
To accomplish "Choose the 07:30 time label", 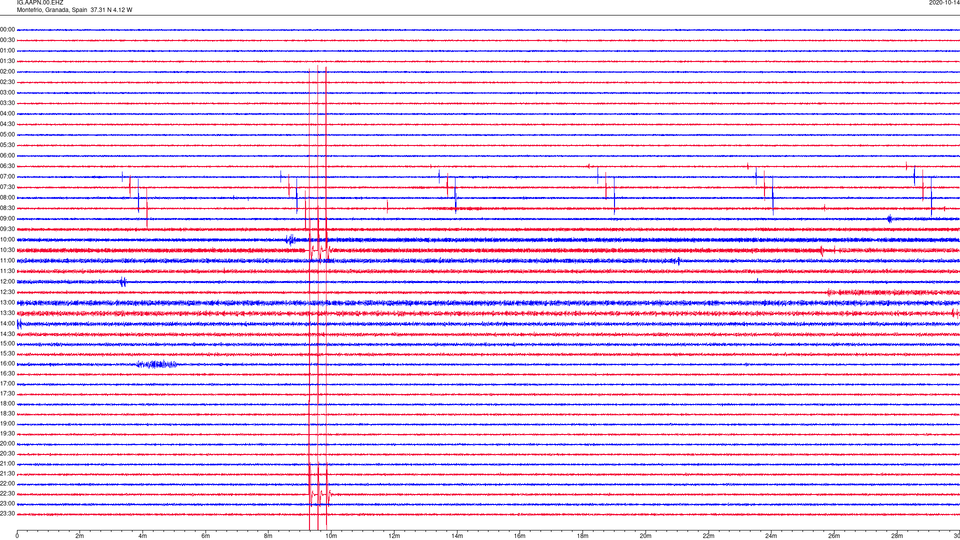I will point(7,187).
